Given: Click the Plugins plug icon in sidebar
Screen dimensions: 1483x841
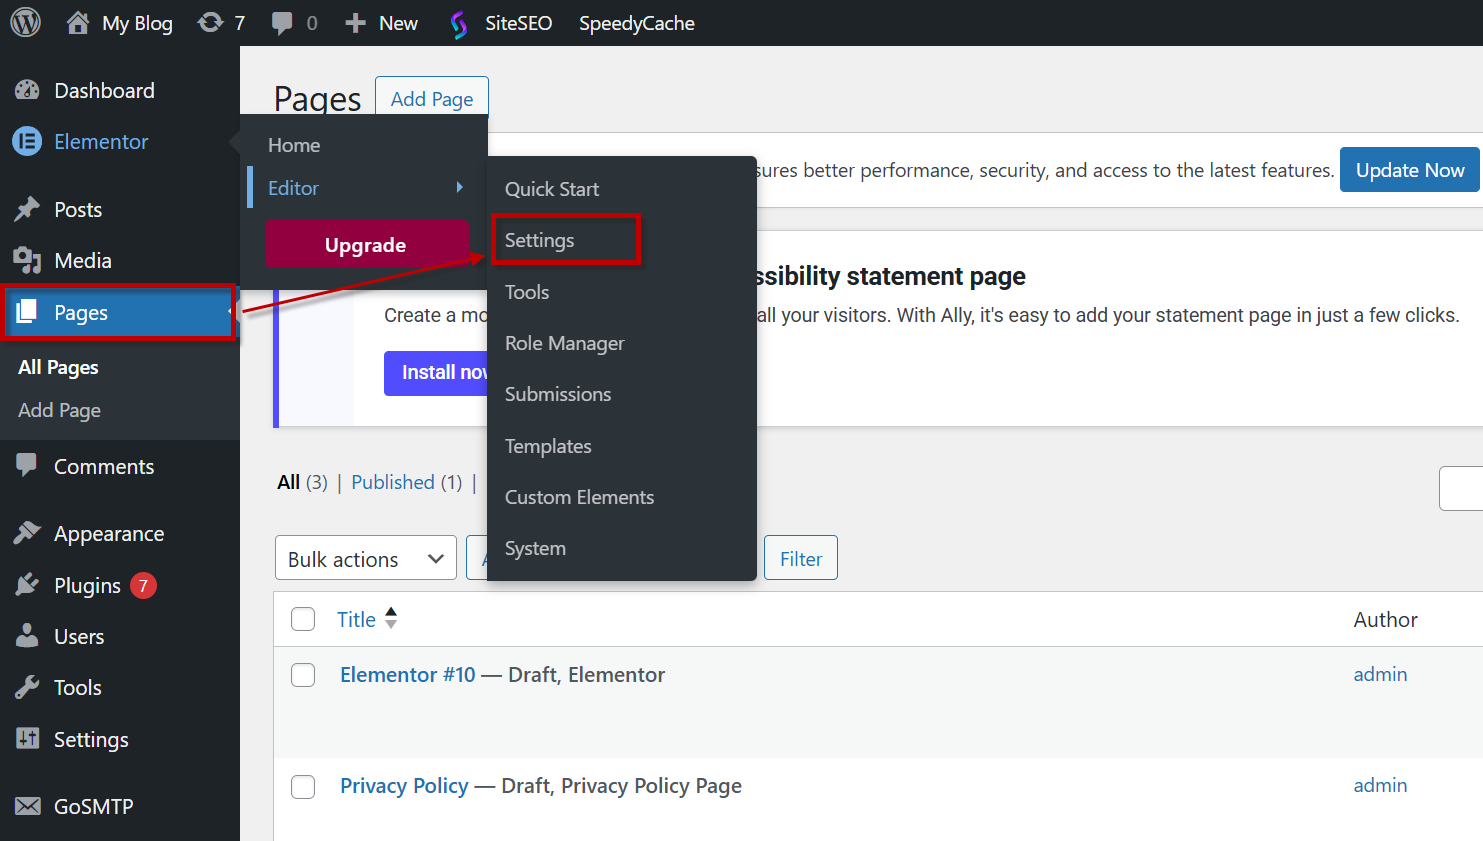Looking at the screenshot, I should click(x=27, y=585).
